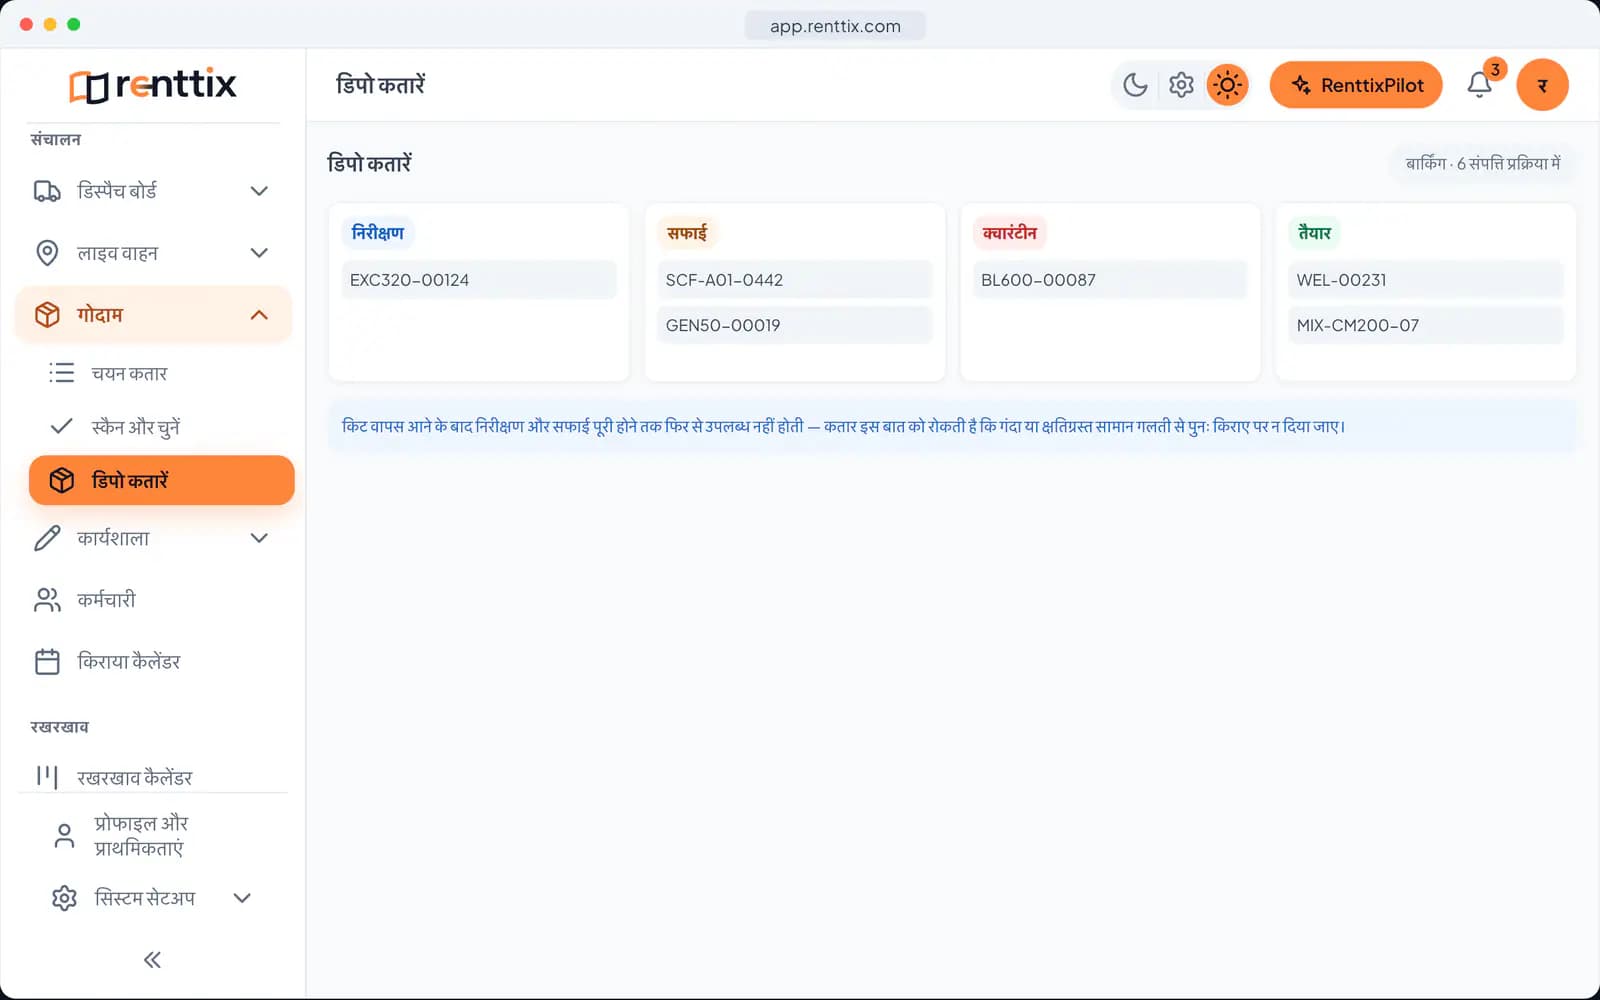
Task: Expand the सिस्टम सेटअप chevron
Action: click(x=242, y=898)
